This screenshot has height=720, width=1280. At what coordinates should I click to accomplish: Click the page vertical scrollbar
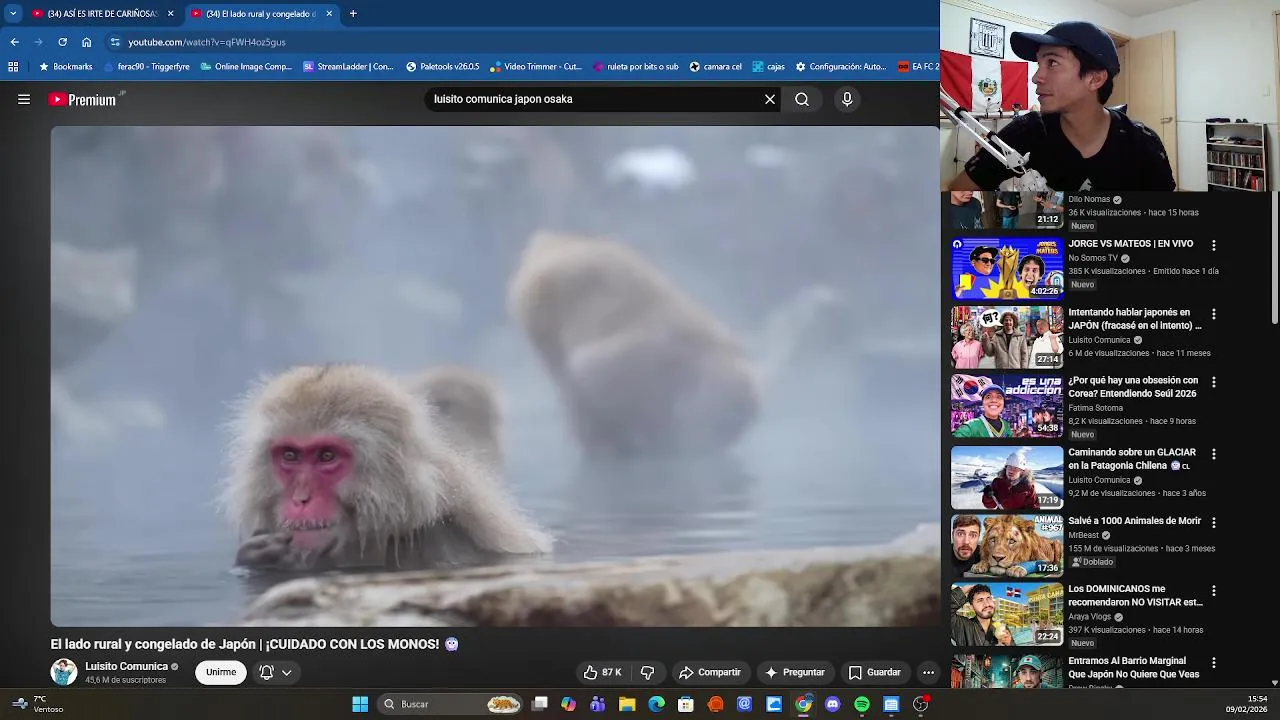pyautogui.click(x=1274, y=260)
